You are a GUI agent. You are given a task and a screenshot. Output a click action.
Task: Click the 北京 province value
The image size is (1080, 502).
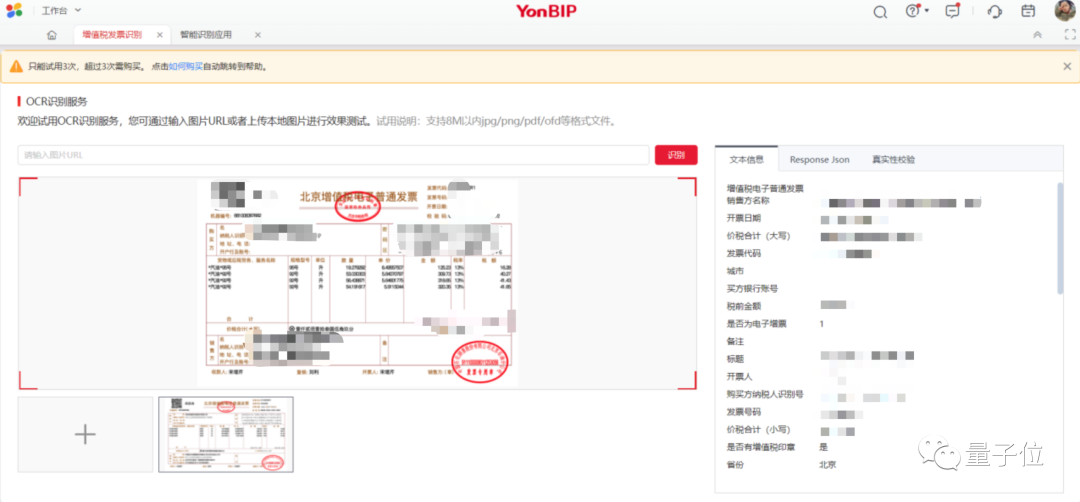(827, 465)
